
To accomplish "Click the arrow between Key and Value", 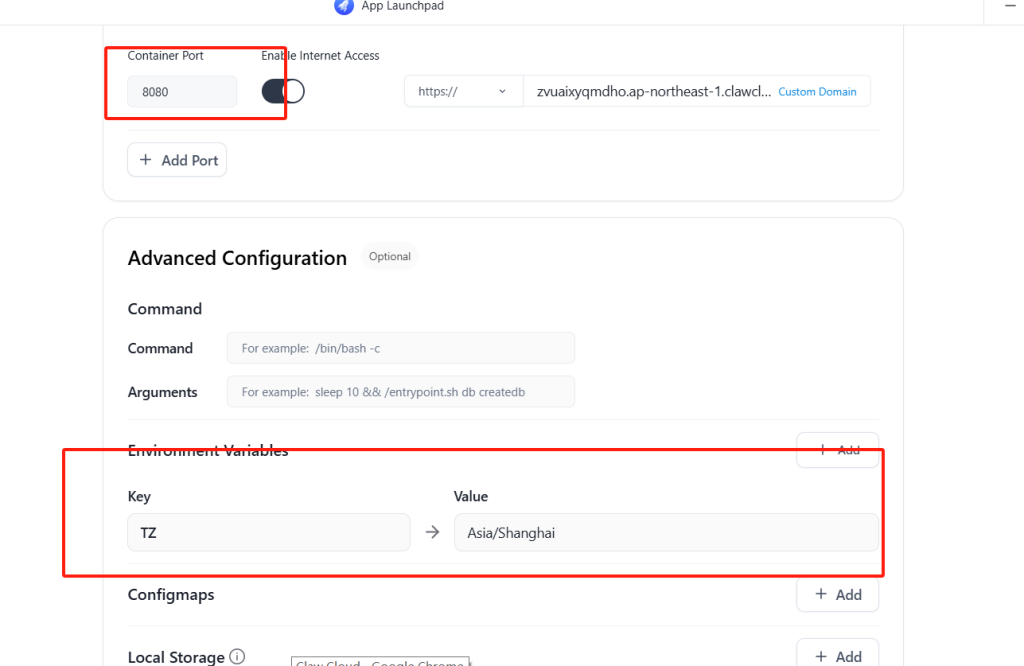I will tap(432, 533).
